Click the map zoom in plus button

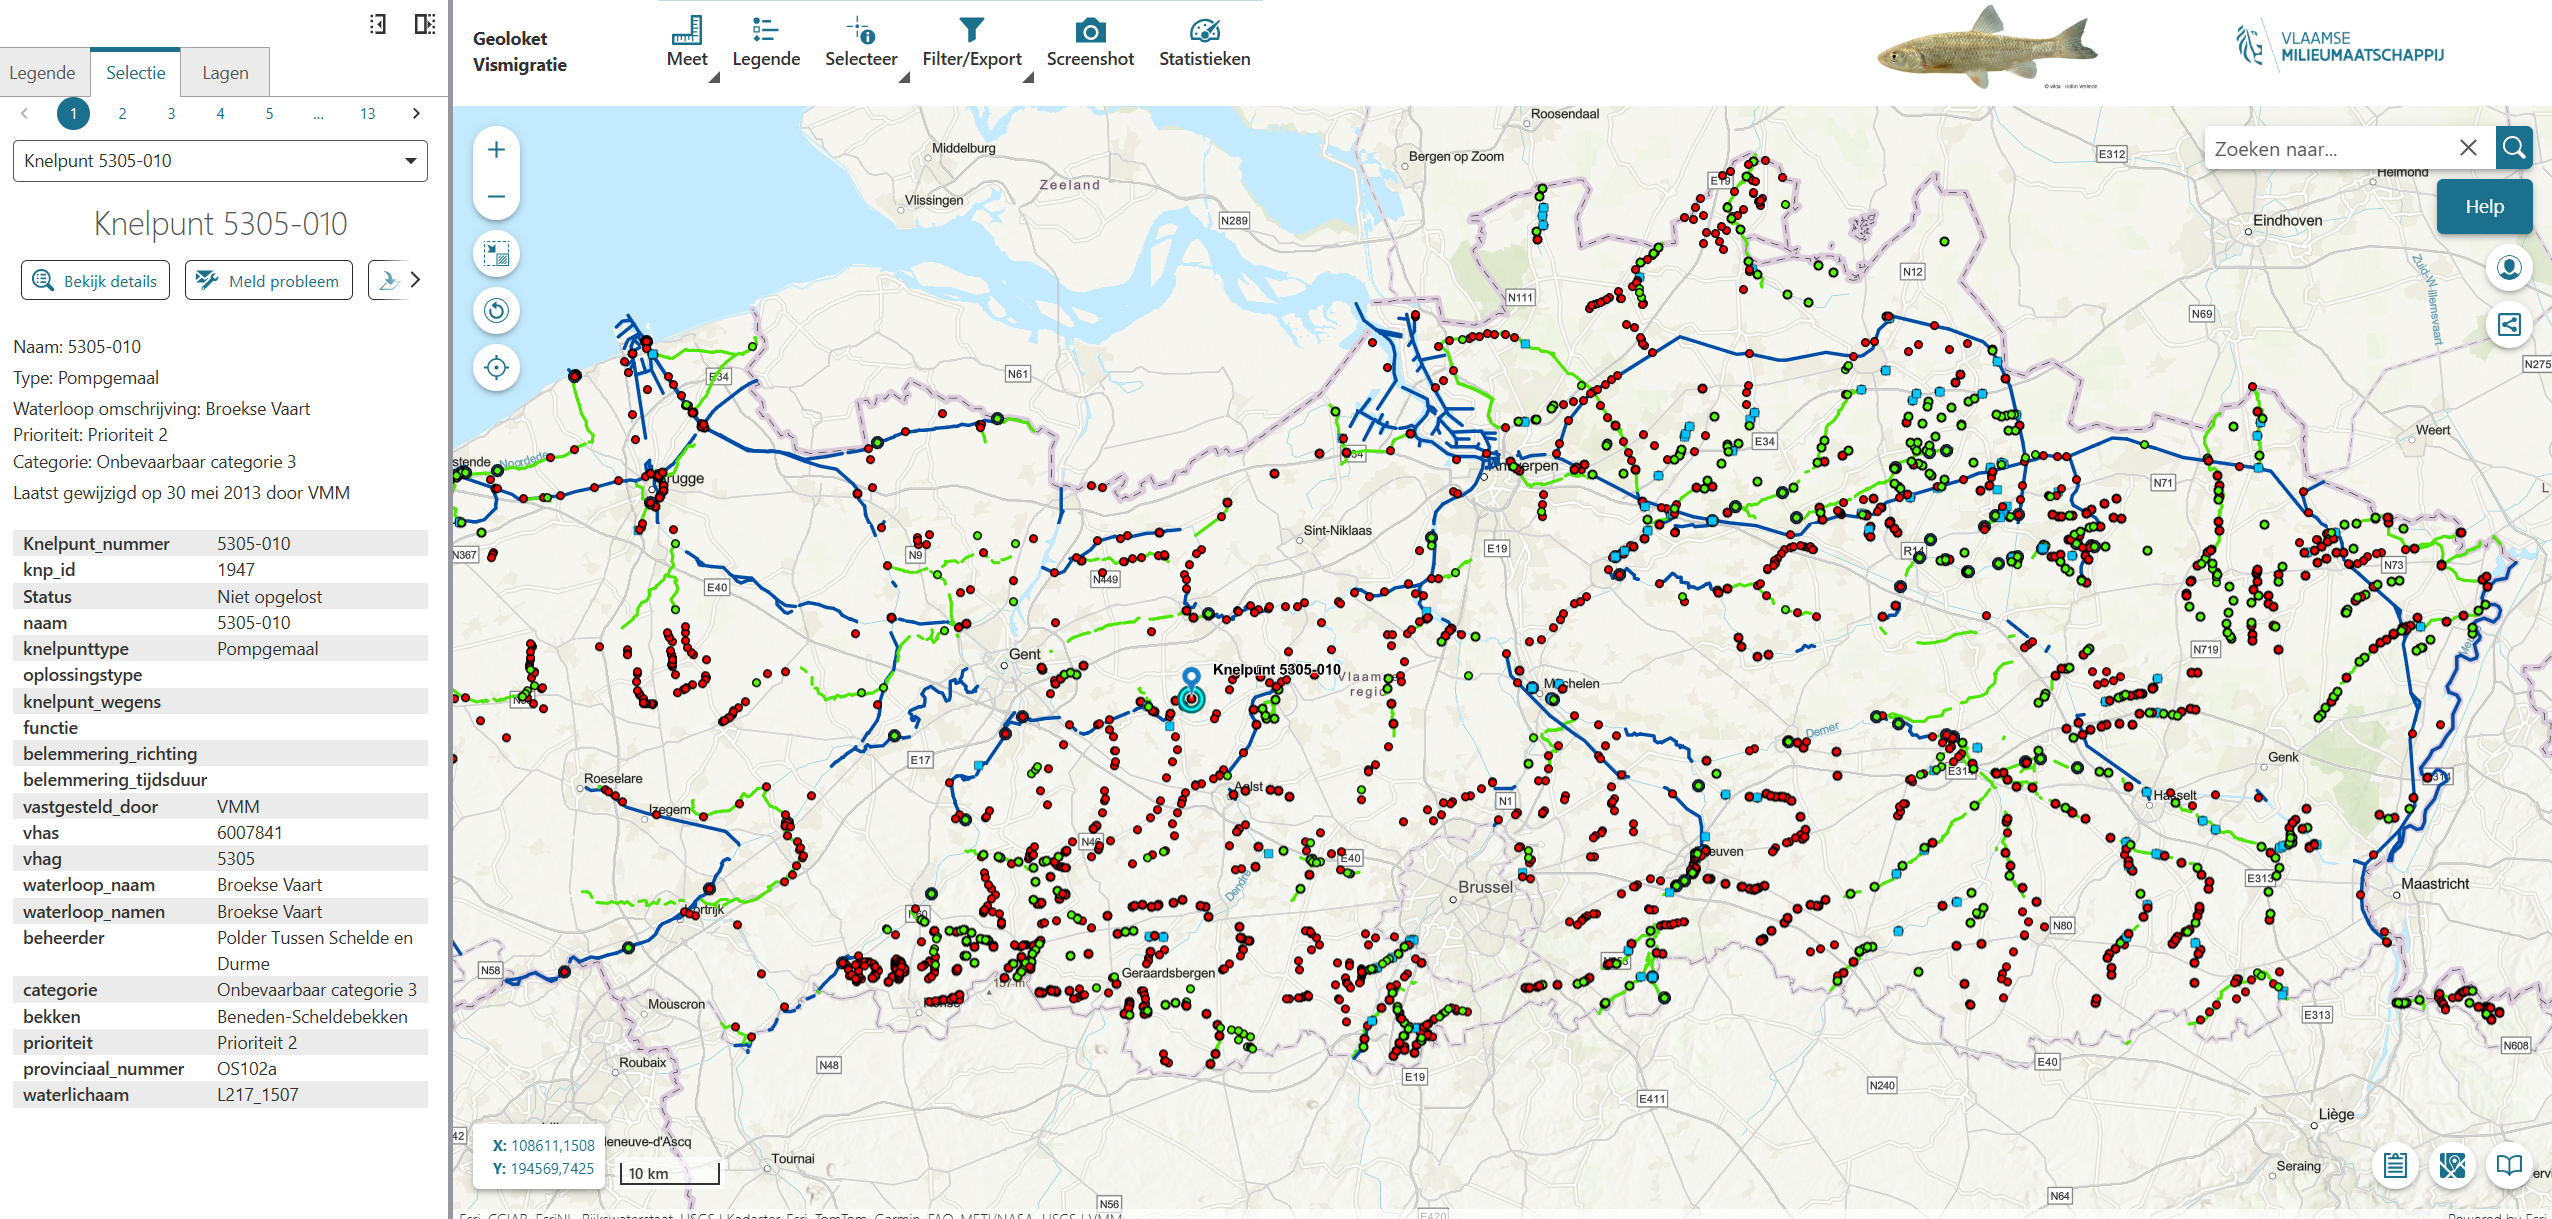[x=496, y=150]
